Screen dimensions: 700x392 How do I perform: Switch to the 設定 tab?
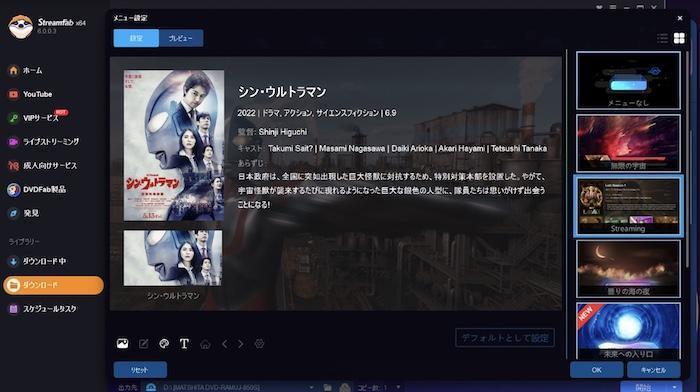(136, 38)
